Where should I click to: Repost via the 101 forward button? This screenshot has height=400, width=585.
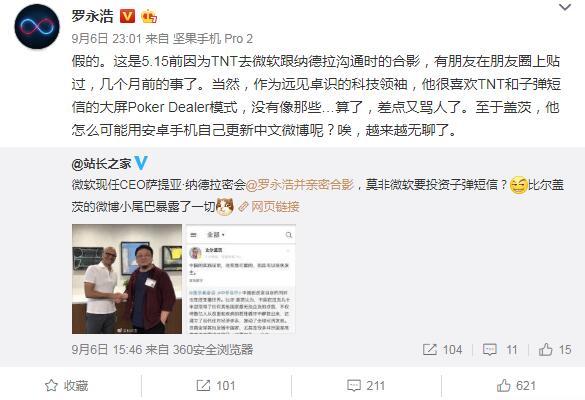(x=216, y=385)
